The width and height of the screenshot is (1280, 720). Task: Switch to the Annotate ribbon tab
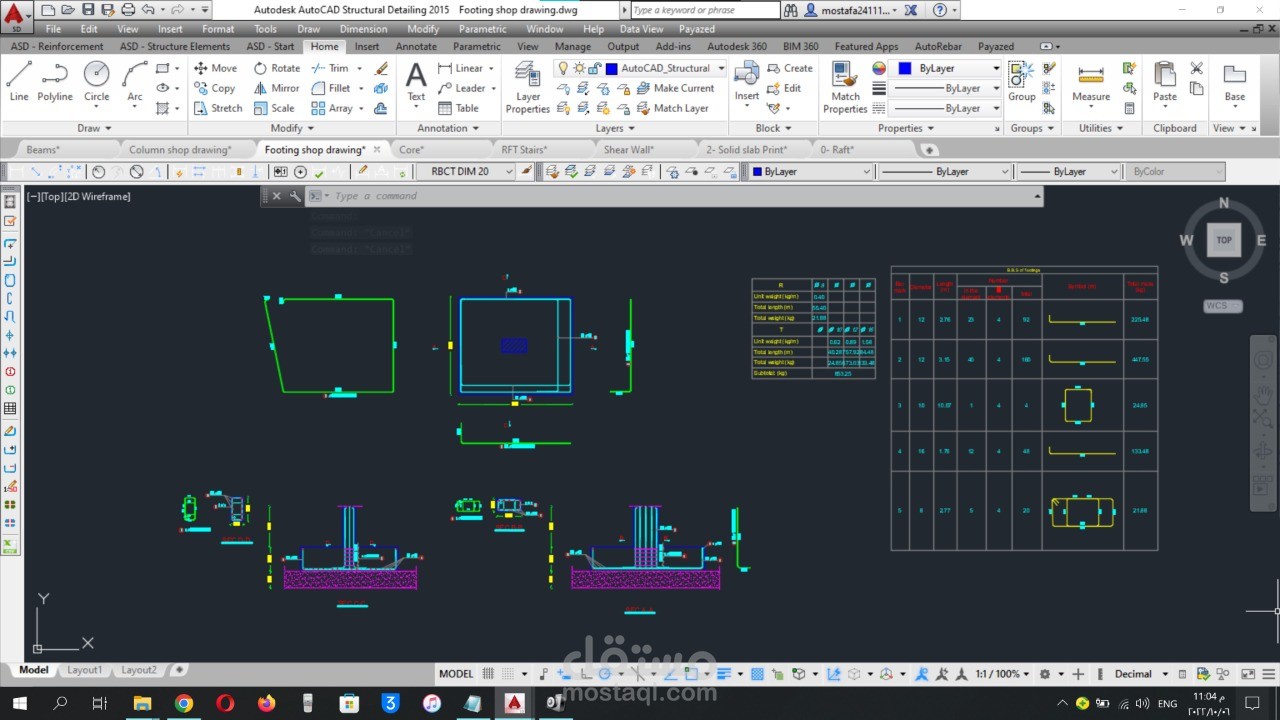416,46
